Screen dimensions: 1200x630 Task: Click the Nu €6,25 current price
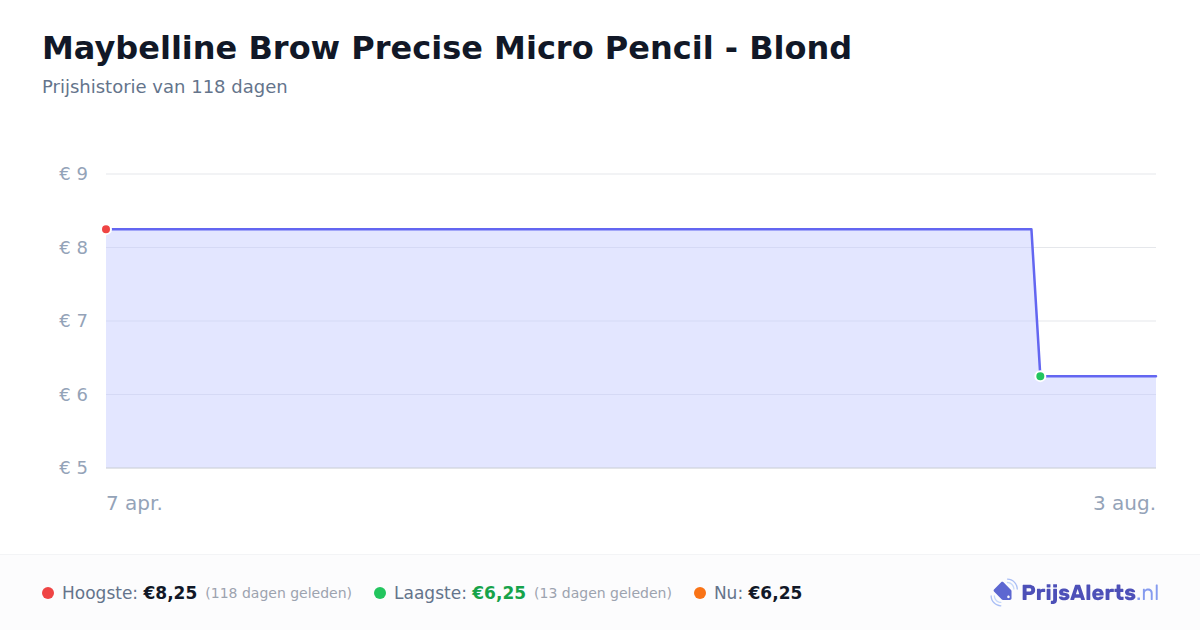pos(775,593)
